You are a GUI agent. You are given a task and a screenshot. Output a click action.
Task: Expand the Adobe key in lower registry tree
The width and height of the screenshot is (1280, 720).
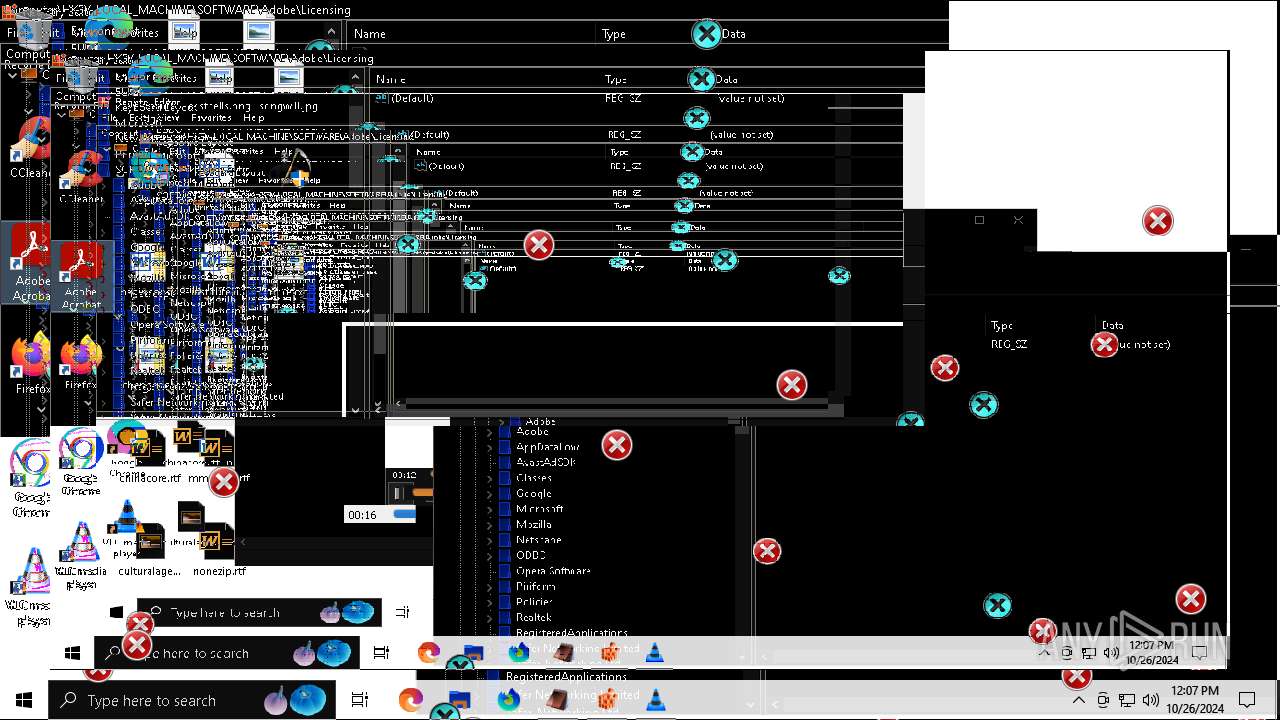pos(489,431)
